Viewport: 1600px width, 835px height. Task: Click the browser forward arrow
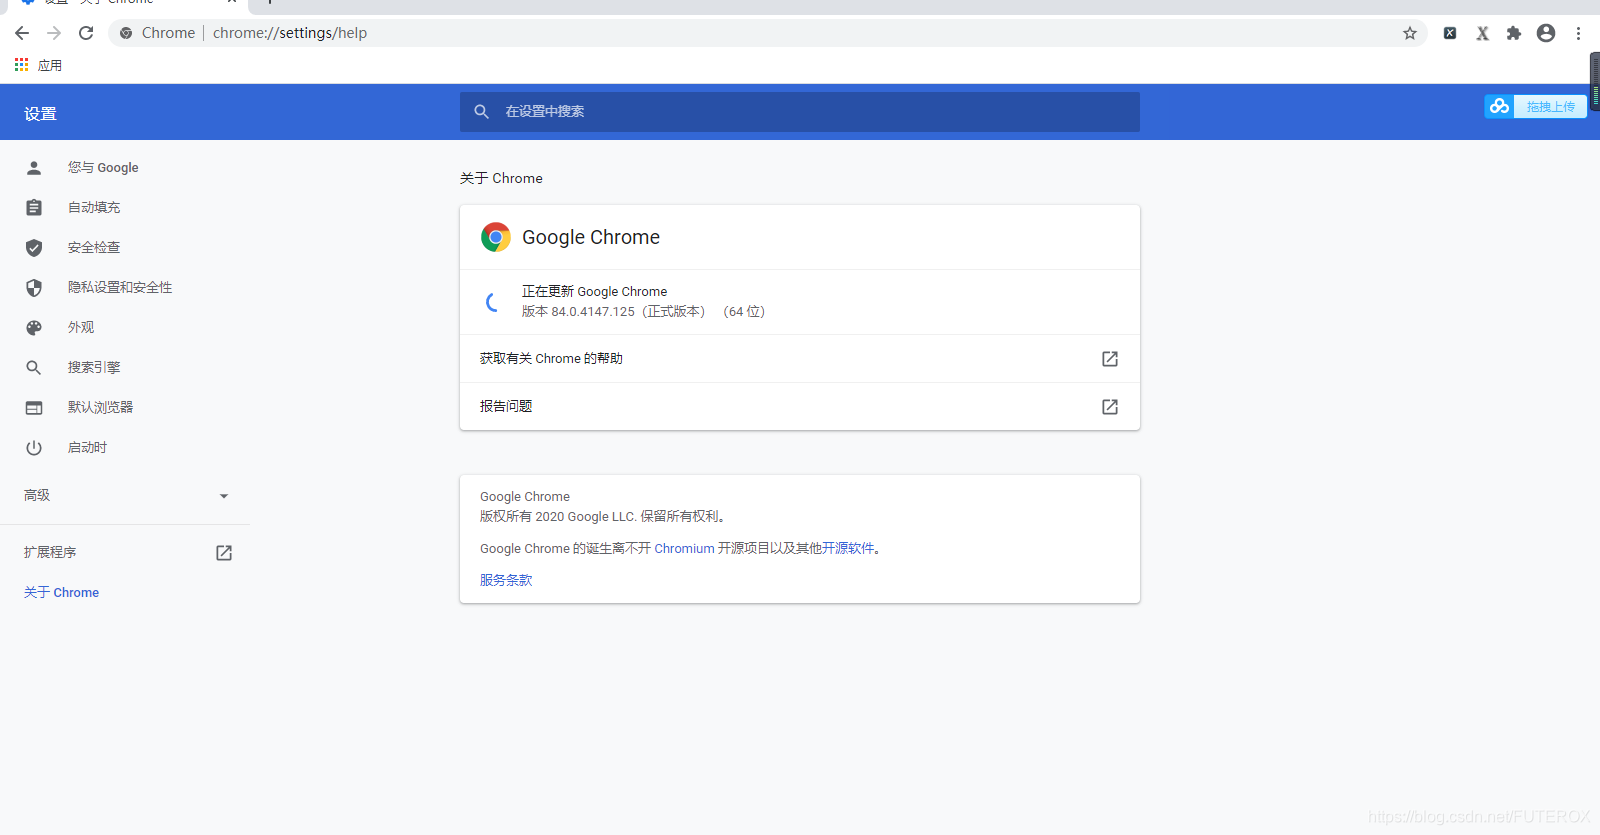(54, 33)
